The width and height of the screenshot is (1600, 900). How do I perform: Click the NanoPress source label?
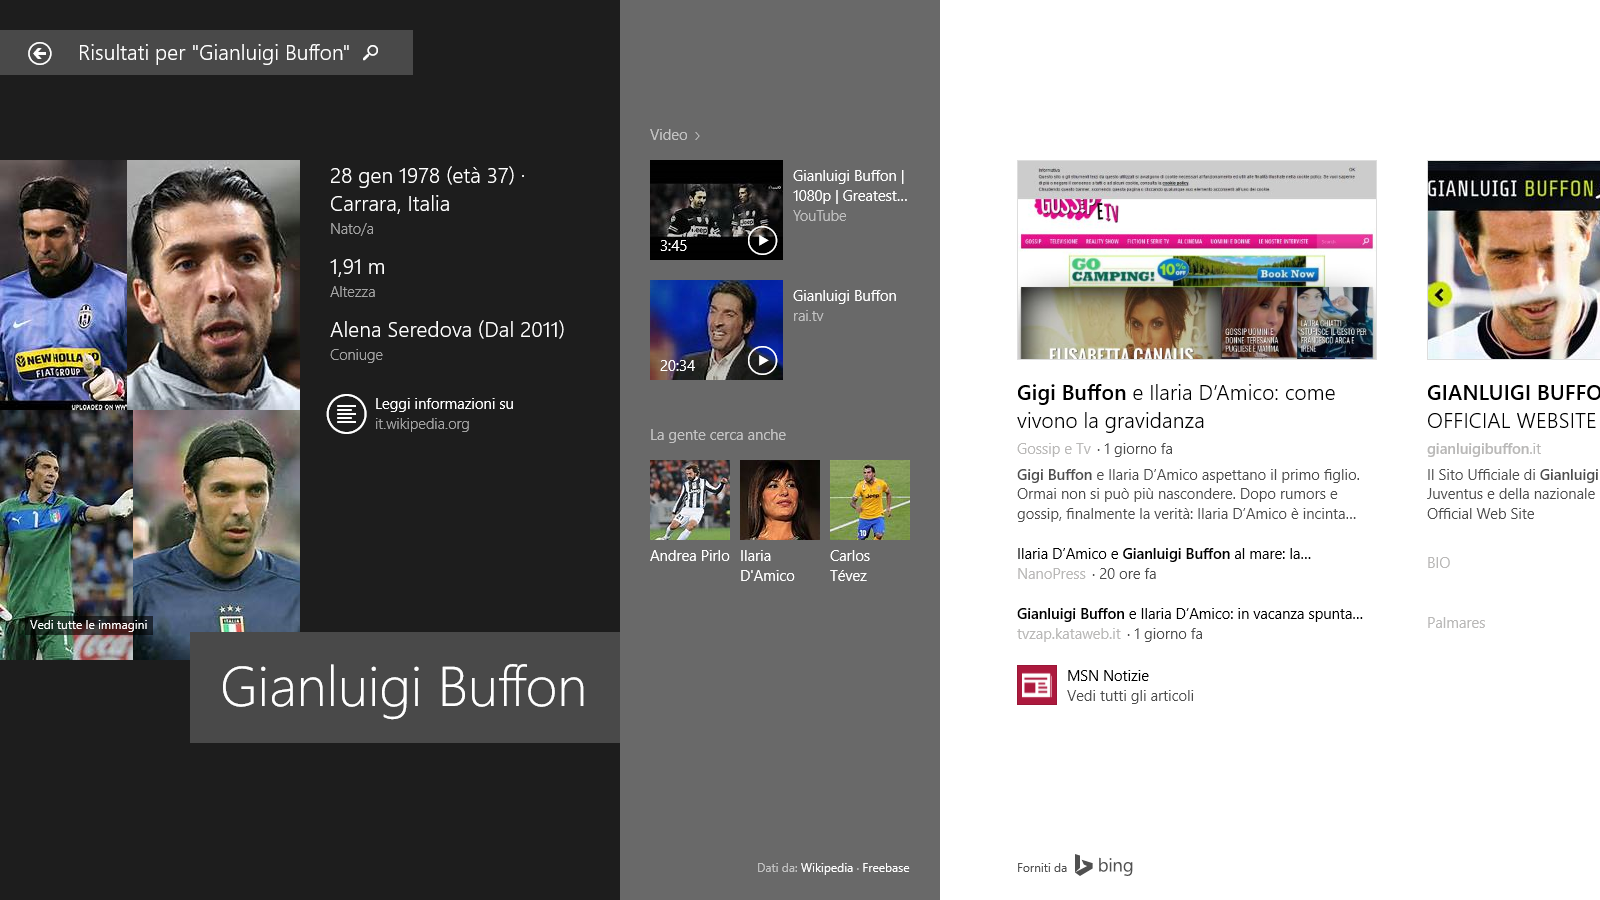tap(1051, 574)
